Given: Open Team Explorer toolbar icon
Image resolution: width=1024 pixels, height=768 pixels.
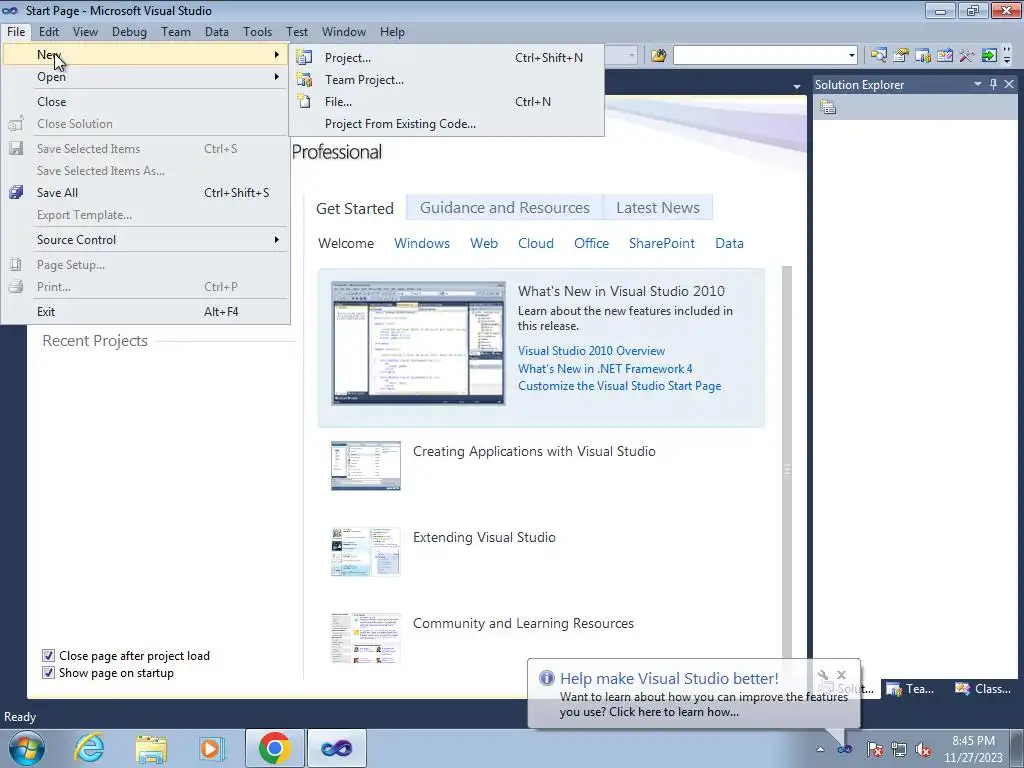Looking at the screenshot, I should point(923,56).
